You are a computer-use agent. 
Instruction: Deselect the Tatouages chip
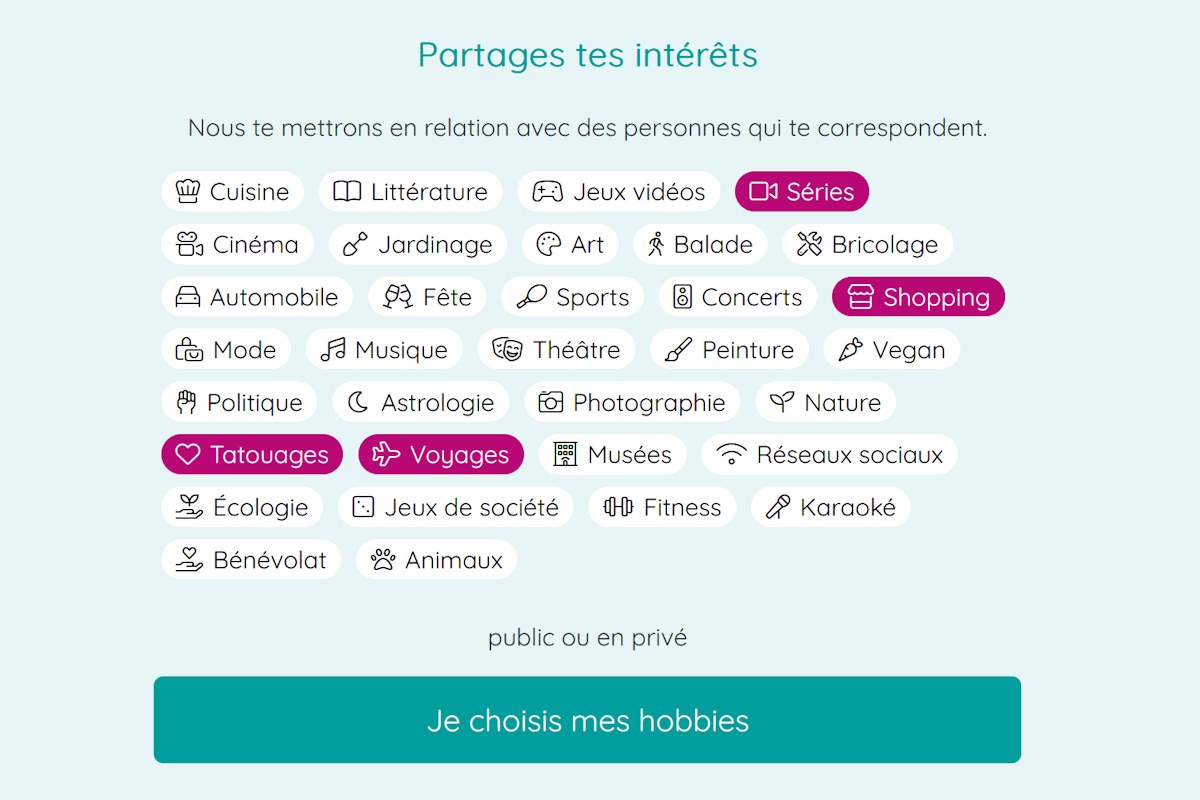click(252, 455)
